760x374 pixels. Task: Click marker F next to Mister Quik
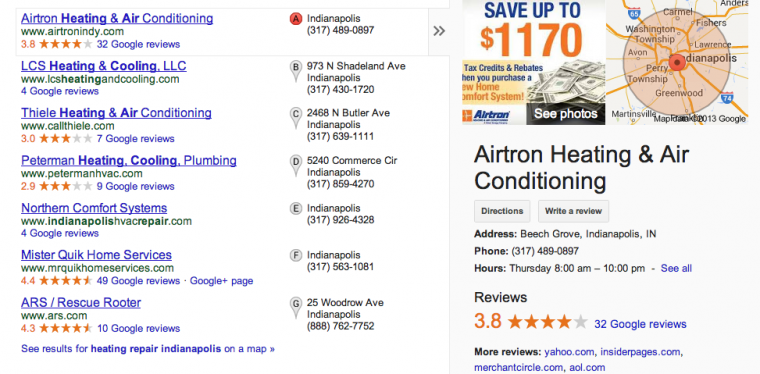[296, 256]
